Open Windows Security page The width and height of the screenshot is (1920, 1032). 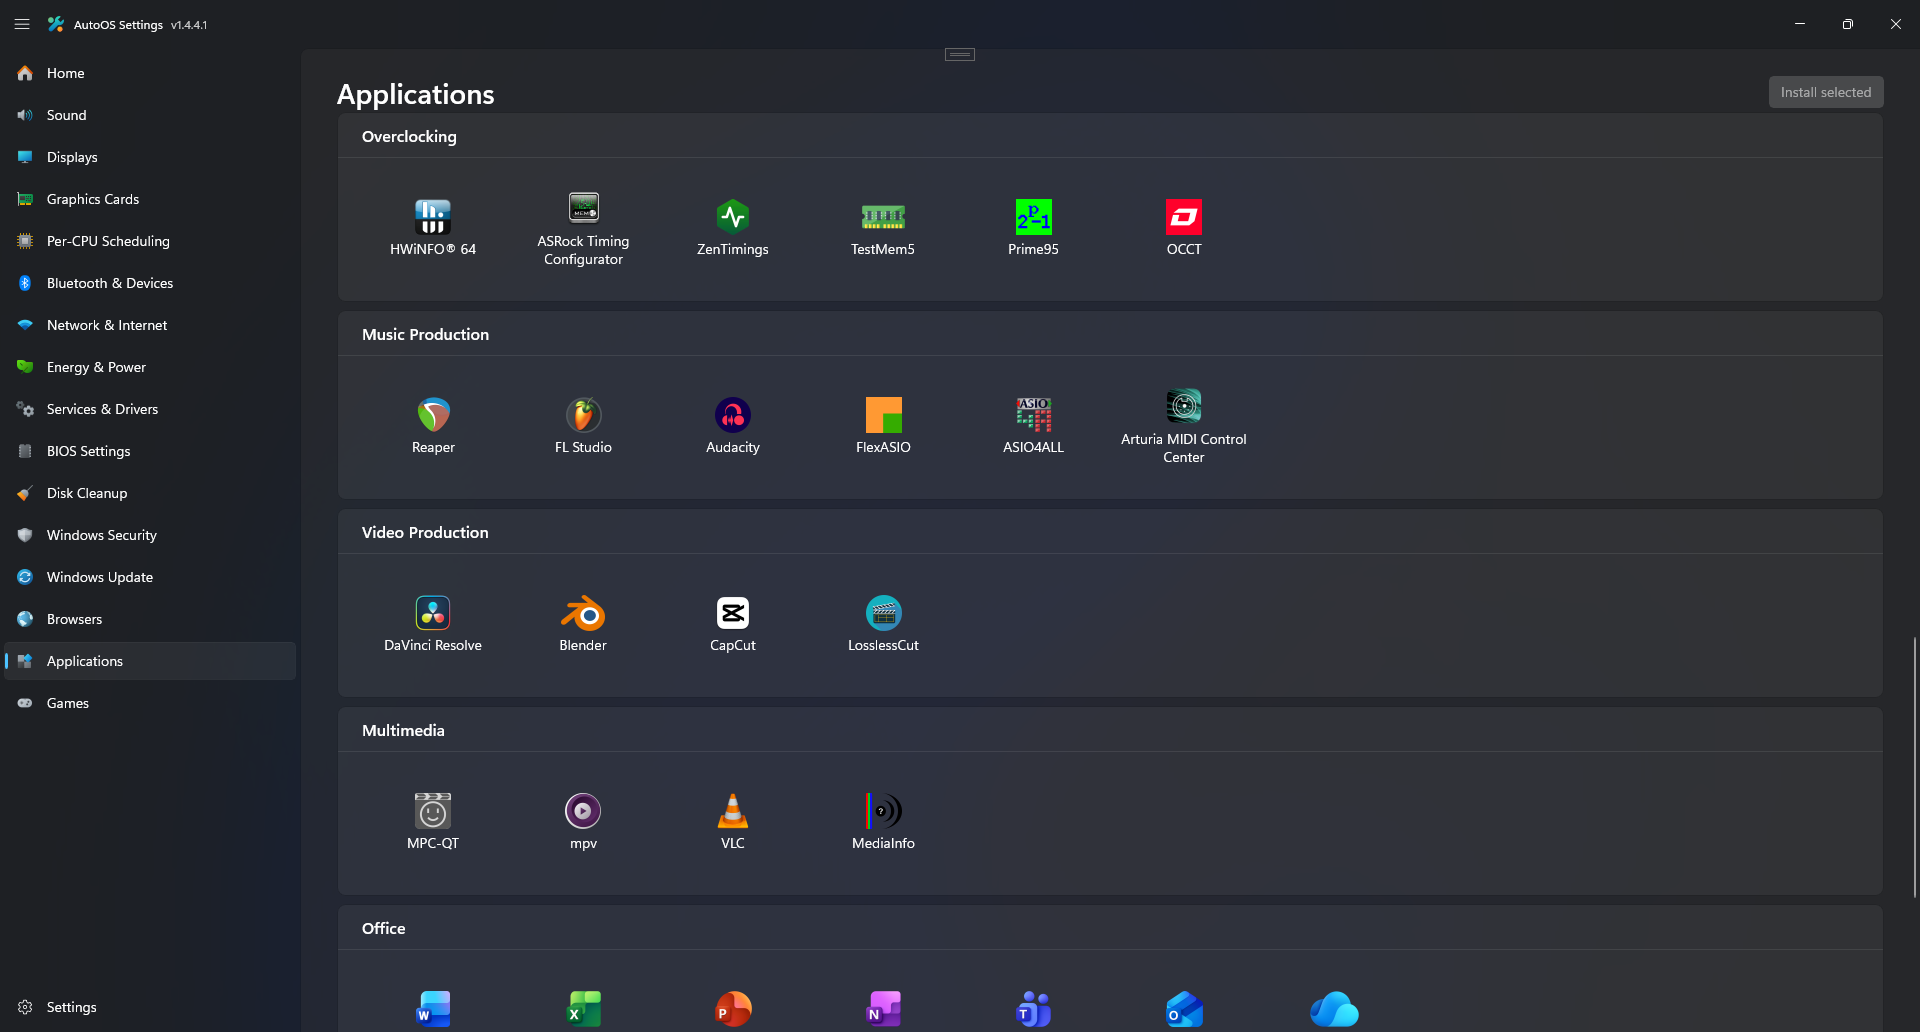click(x=150, y=535)
